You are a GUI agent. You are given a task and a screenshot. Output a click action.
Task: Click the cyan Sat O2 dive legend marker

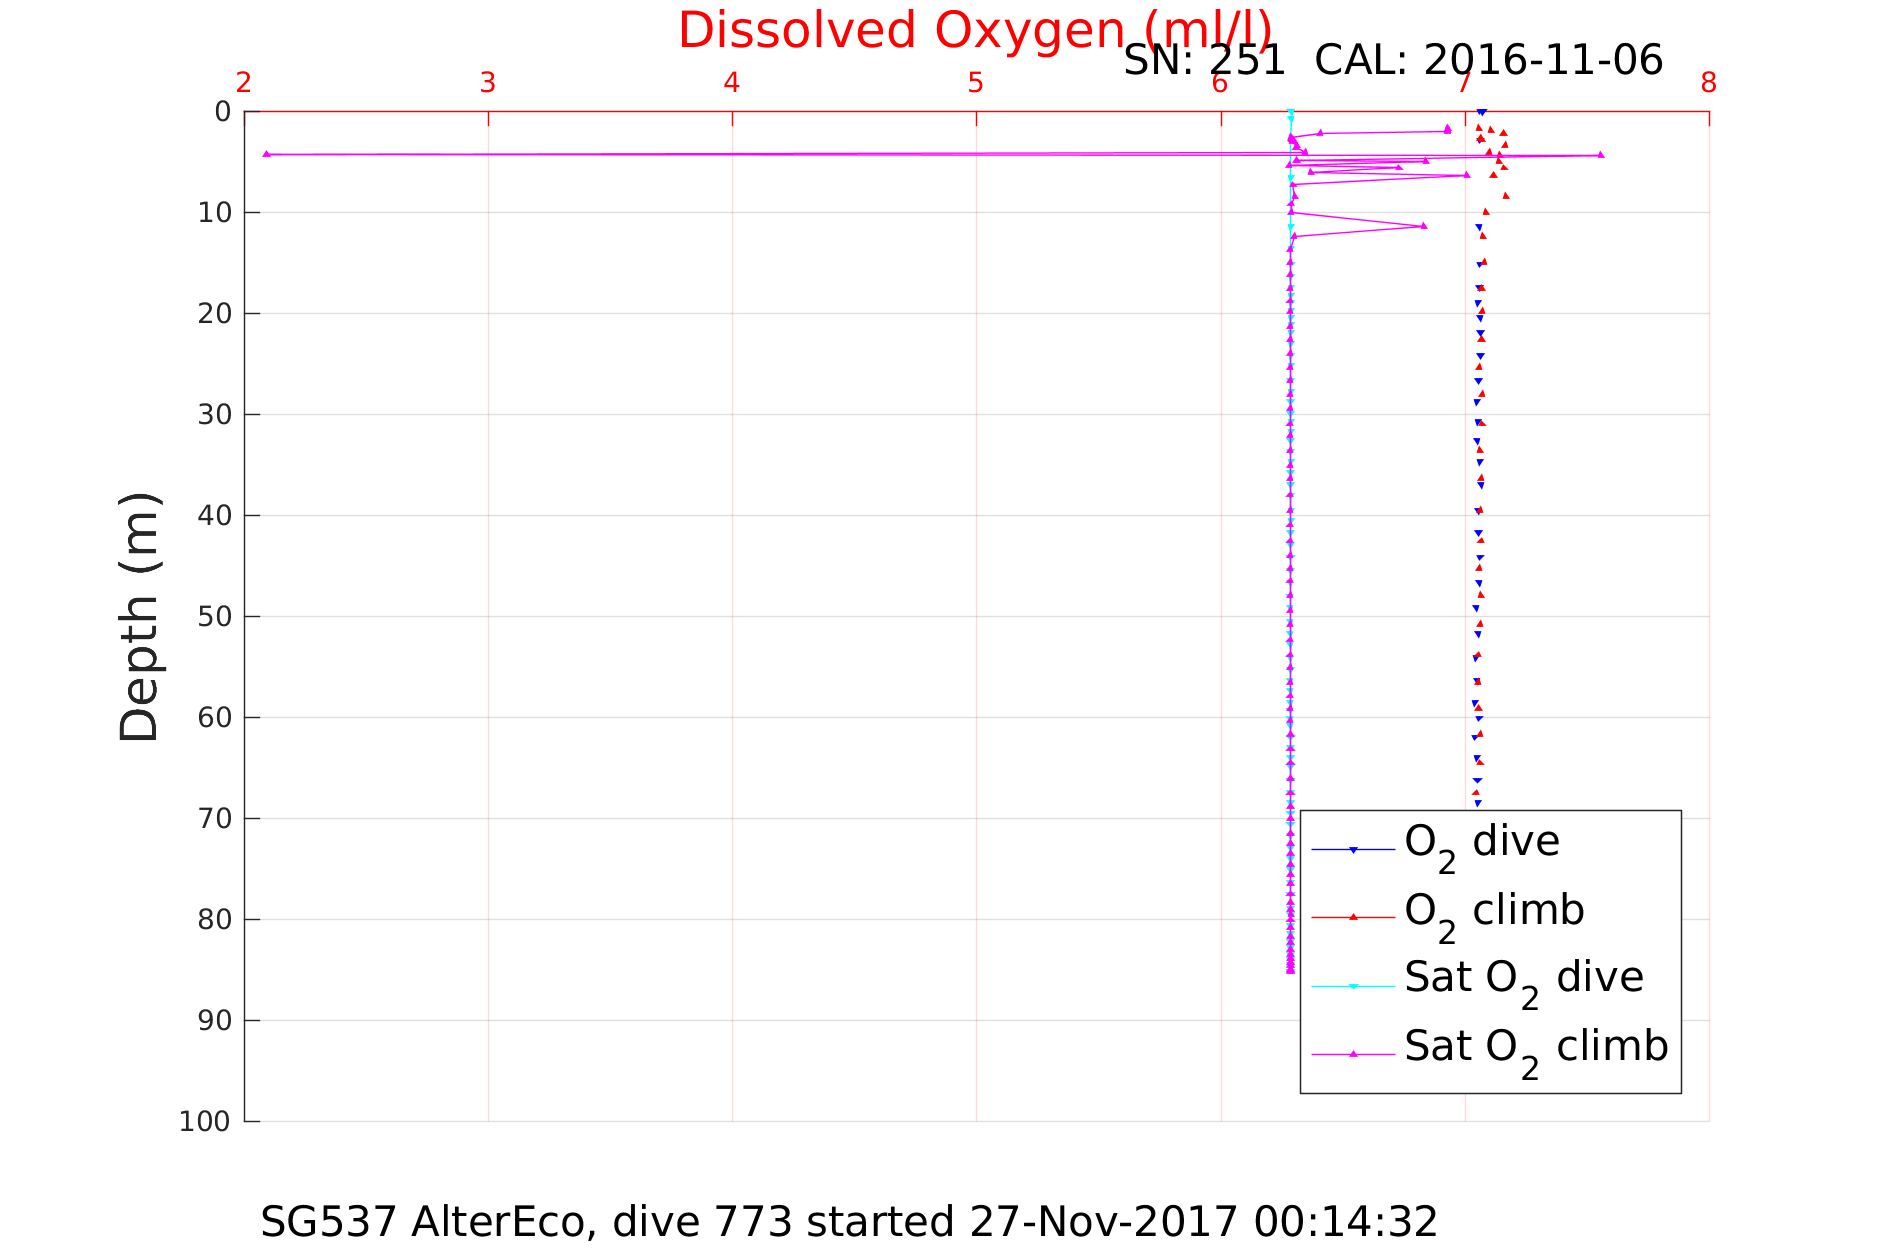click(x=1353, y=986)
